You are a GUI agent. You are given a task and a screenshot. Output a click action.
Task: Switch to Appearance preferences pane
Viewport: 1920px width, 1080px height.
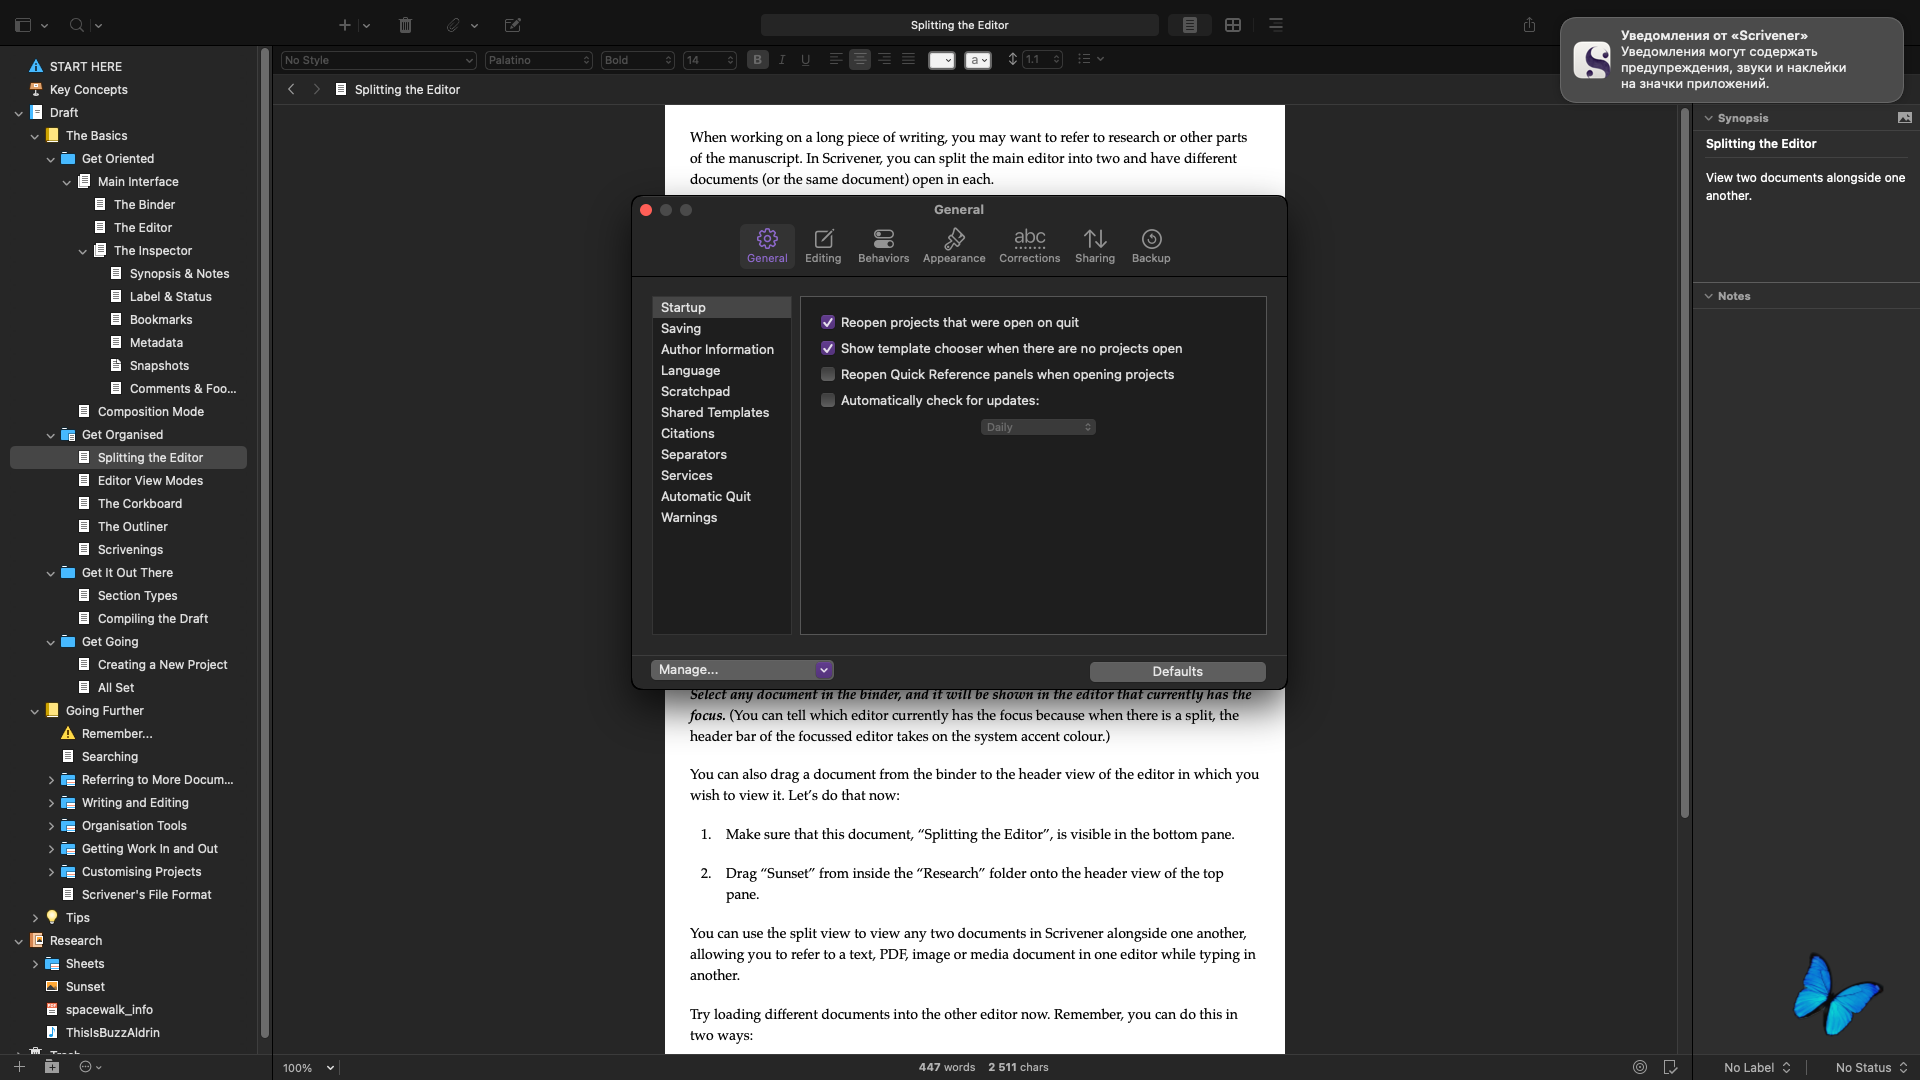954,245
